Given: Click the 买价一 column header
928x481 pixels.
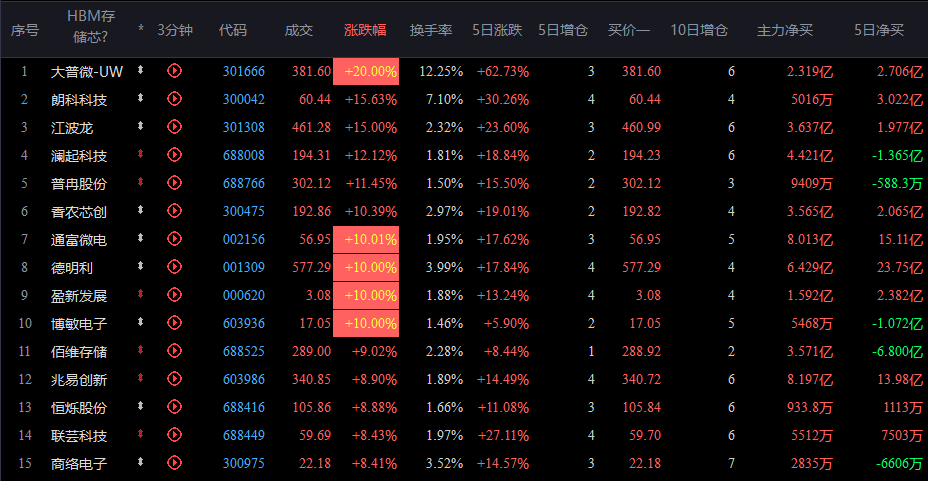Looking at the screenshot, I should pyautogui.click(x=629, y=30).
